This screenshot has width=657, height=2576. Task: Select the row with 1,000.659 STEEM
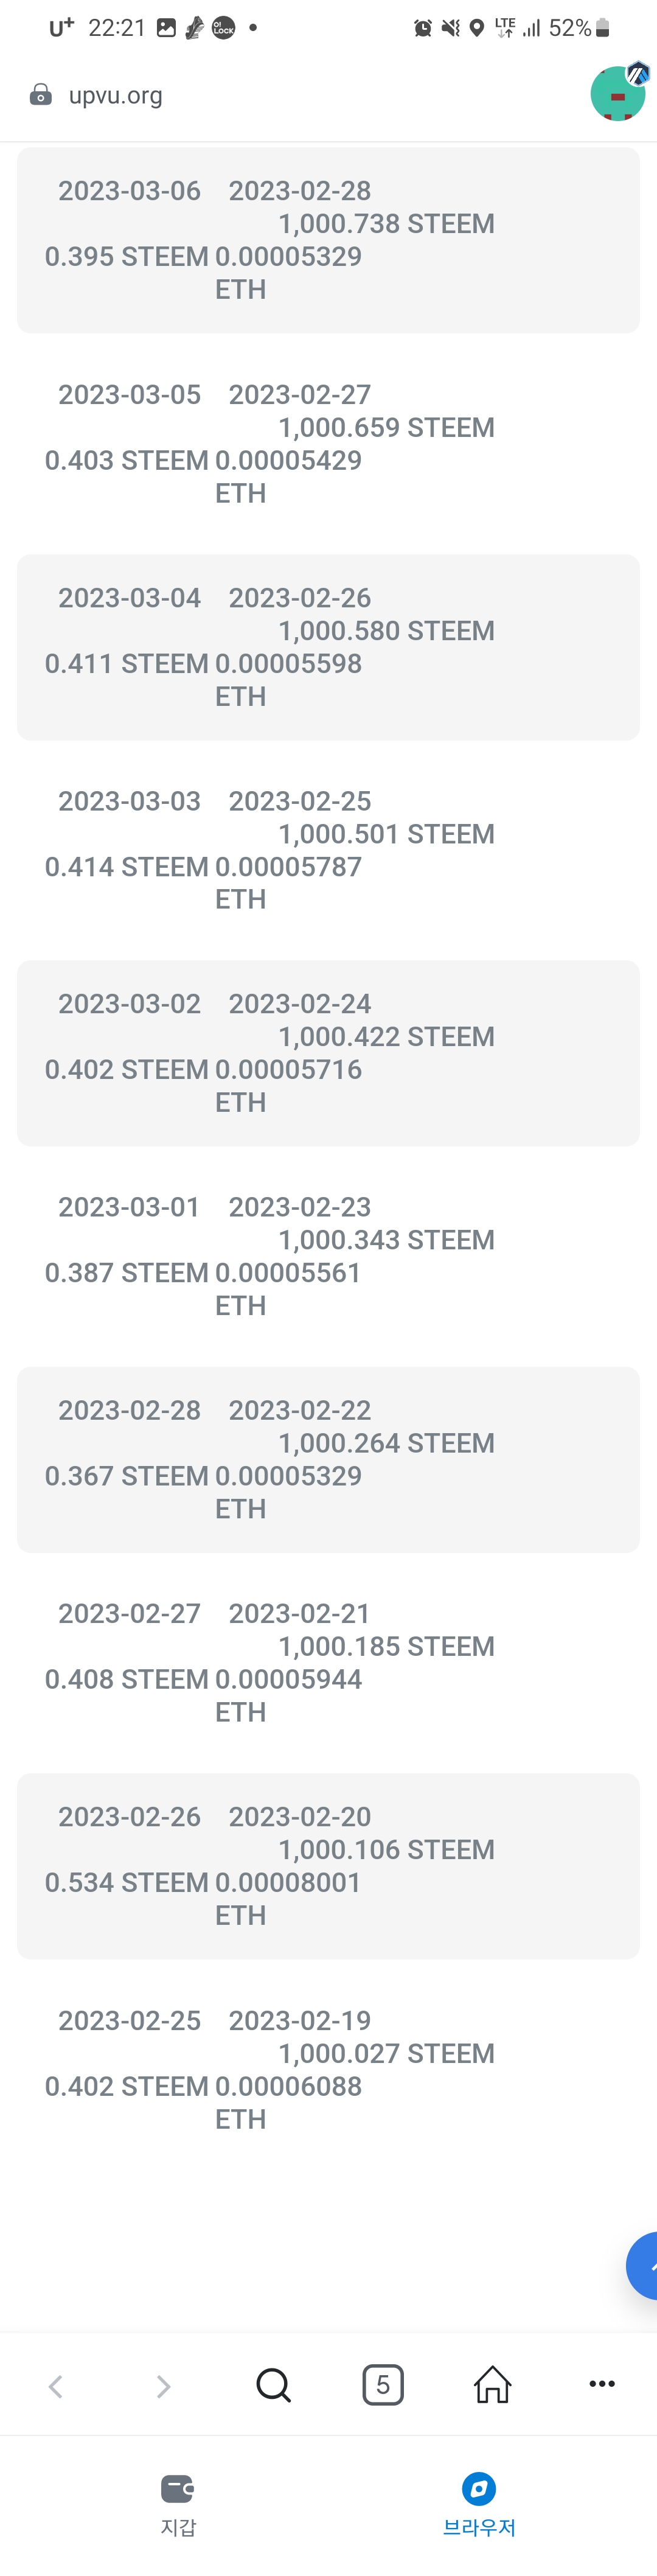pyautogui.click(x=328, y=443)
